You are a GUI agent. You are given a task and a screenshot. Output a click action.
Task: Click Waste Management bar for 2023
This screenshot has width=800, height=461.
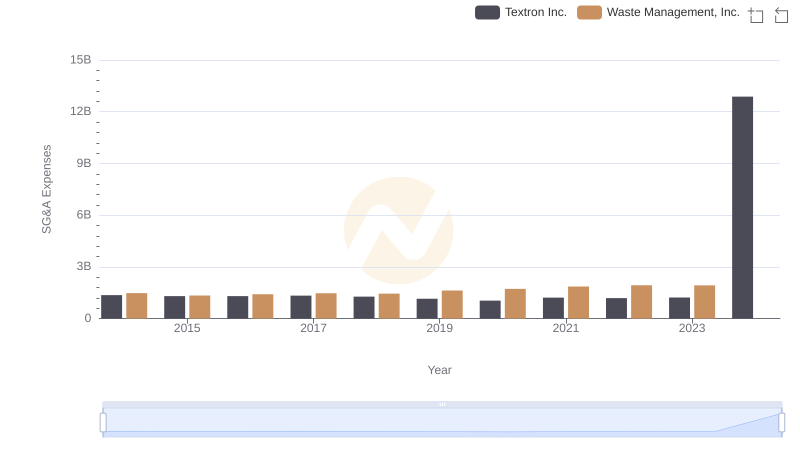(704, 302)
